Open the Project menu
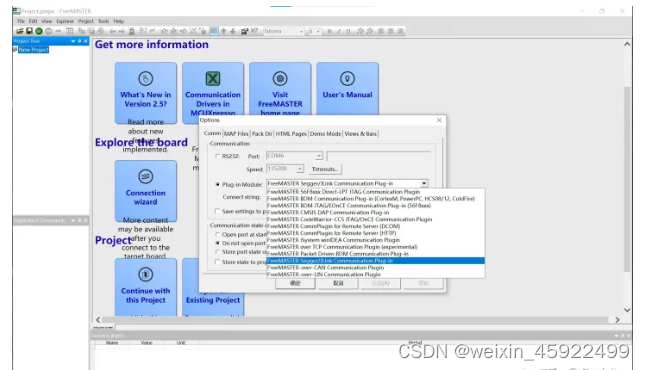This screenshot has height=370, width=645. click(x=86, y=21)
